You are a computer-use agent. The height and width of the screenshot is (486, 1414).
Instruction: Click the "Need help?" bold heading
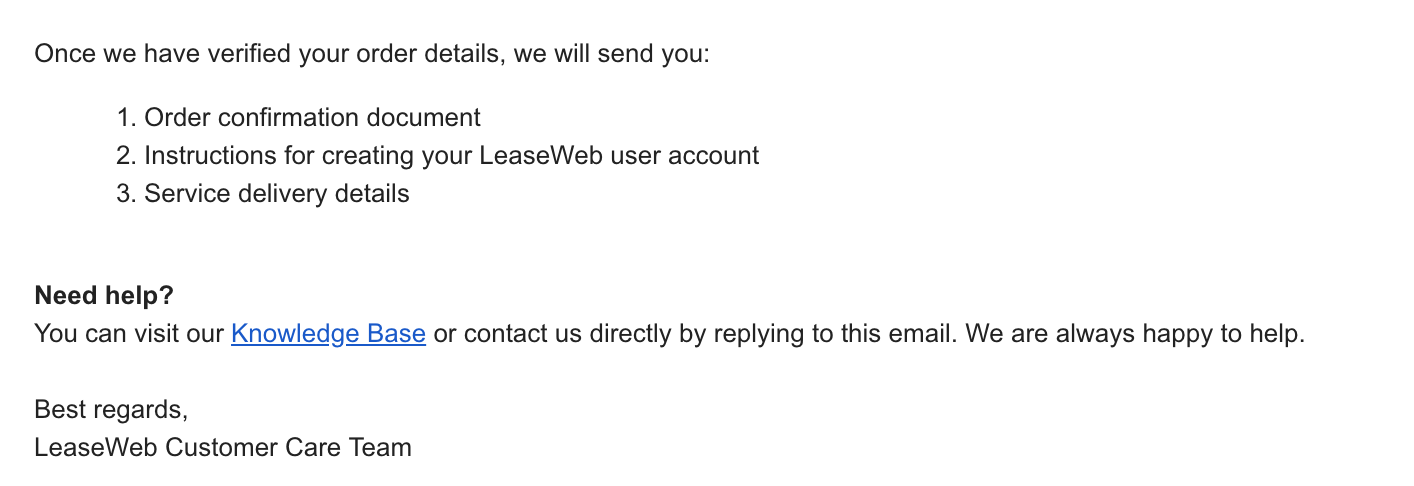pyautogui.click(x=104, y=295)
